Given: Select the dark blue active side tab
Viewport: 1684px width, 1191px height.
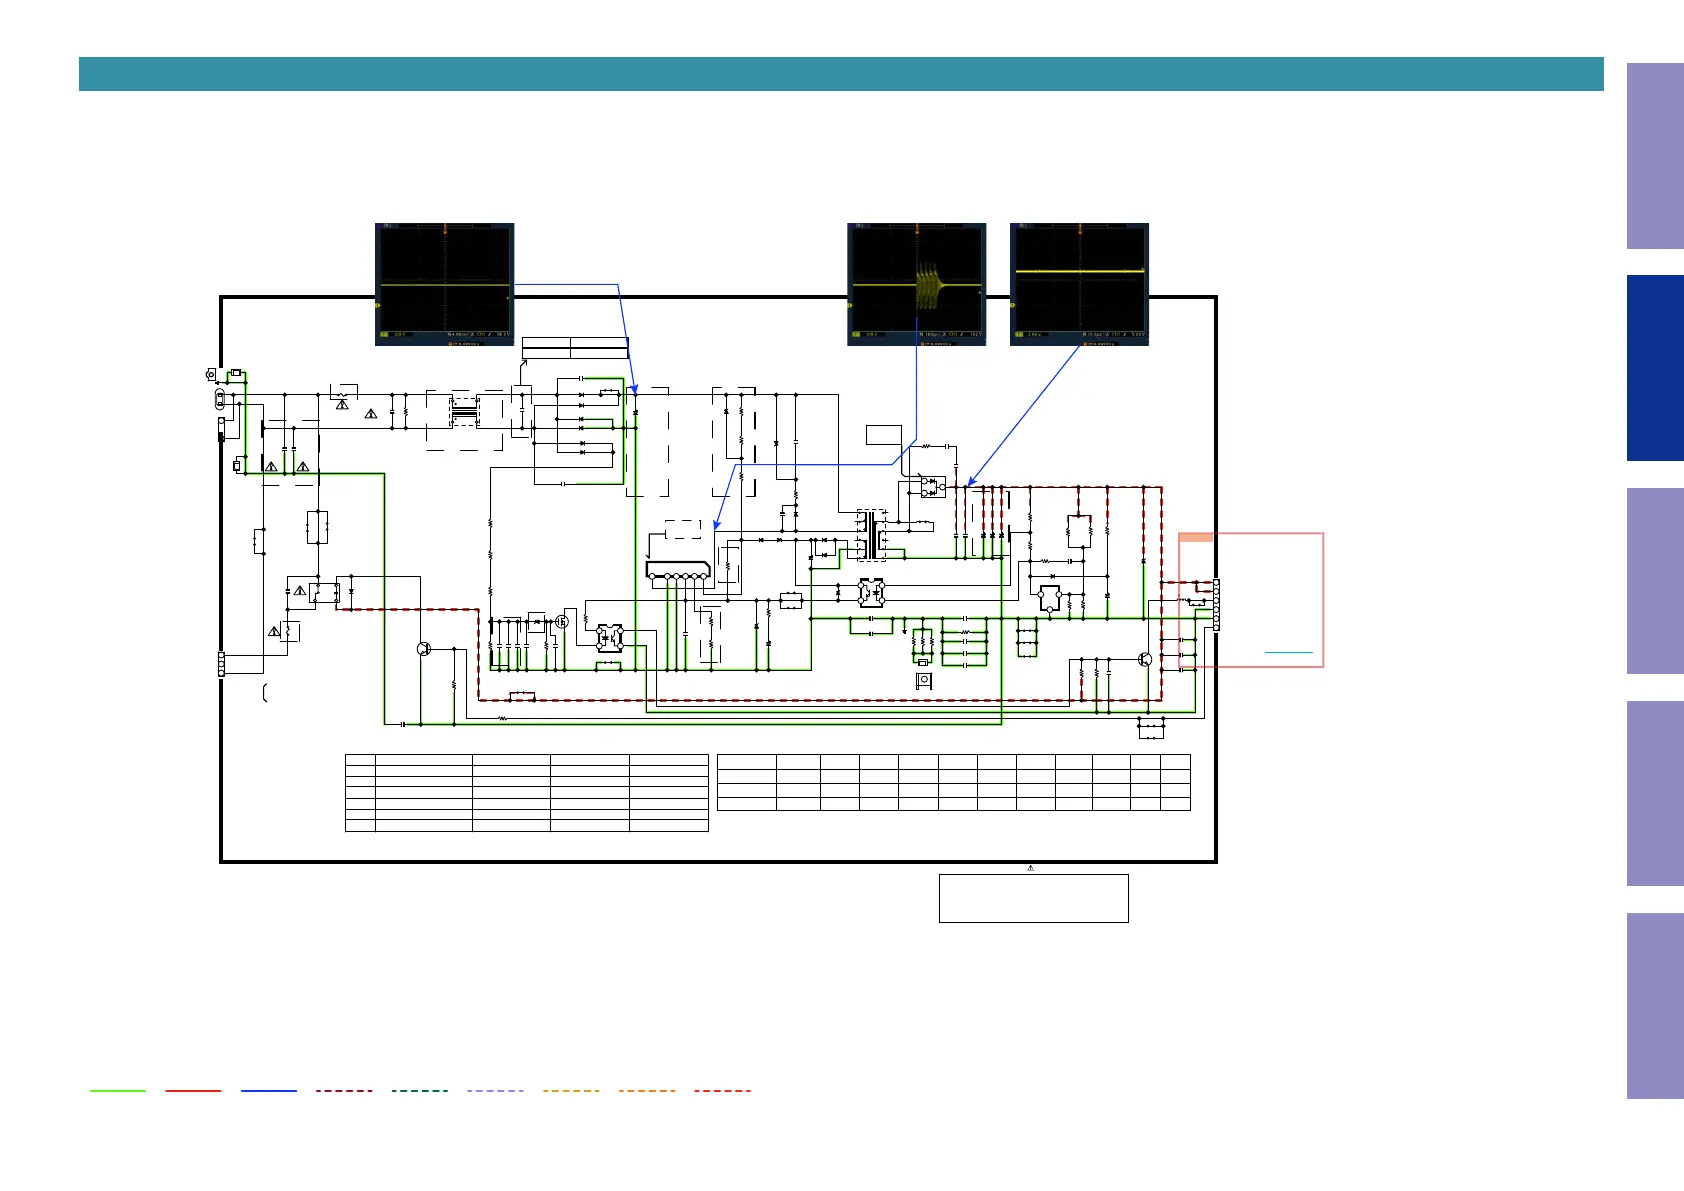Looking at the screenshot, I should [x=1655, y=368].
